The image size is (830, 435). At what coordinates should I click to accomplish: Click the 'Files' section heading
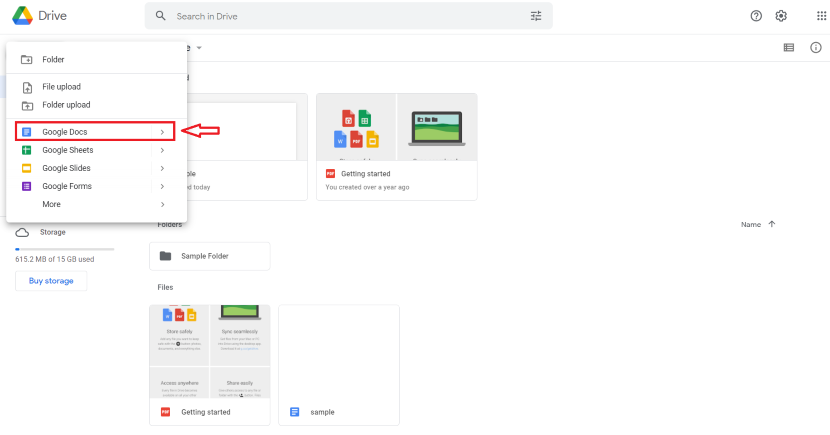(x=165, y=287)
